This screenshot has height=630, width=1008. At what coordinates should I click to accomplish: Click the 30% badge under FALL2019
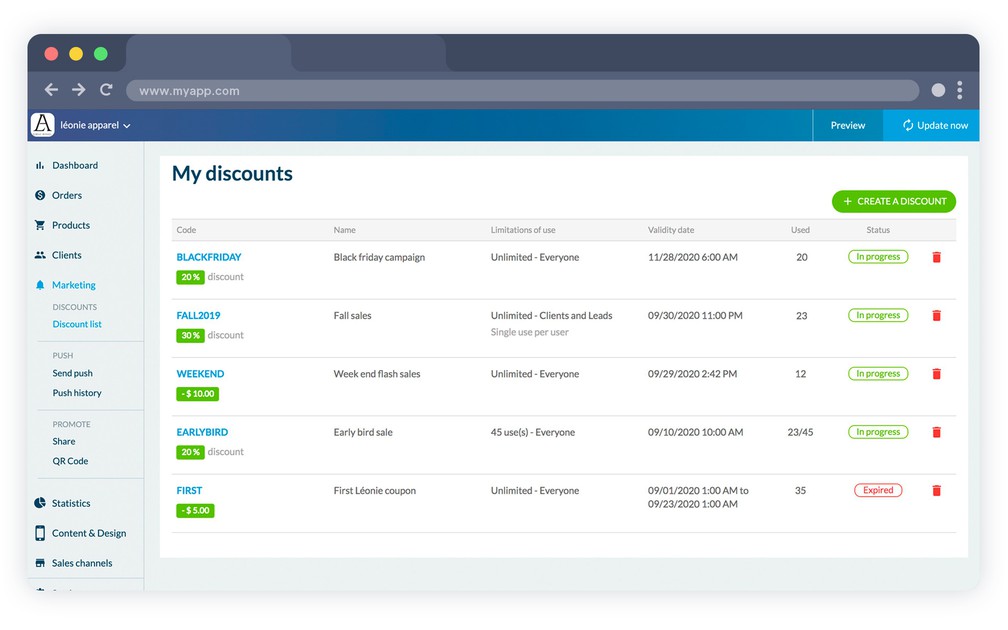click(190, 335)
